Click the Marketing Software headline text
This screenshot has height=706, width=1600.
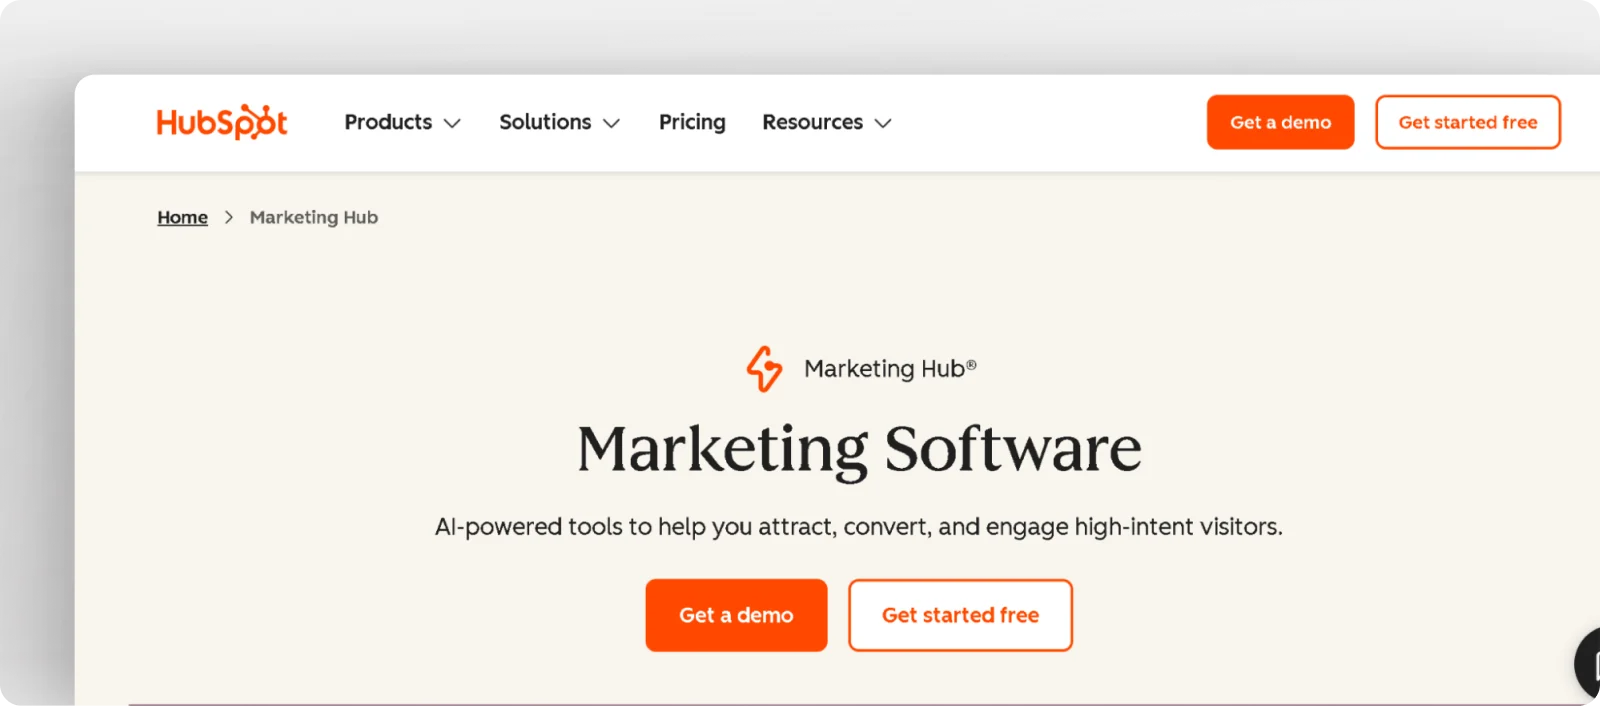[858, 448]
